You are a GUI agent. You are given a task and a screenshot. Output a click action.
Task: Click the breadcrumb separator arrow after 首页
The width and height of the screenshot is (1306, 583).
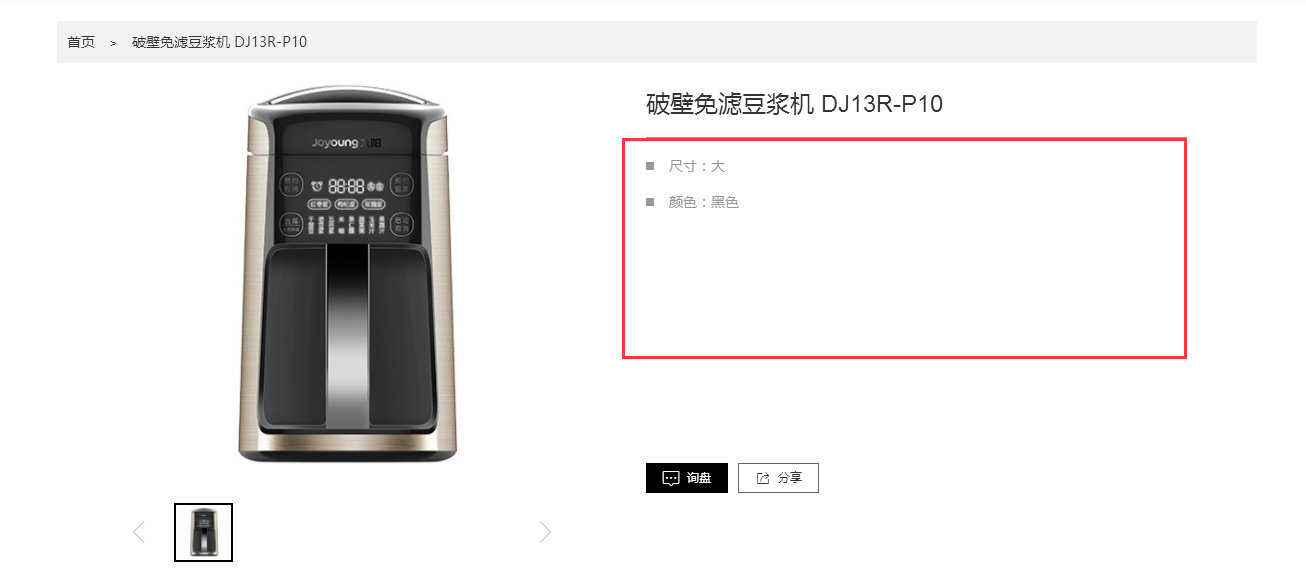pyautogui.click(x=114, y=42)
